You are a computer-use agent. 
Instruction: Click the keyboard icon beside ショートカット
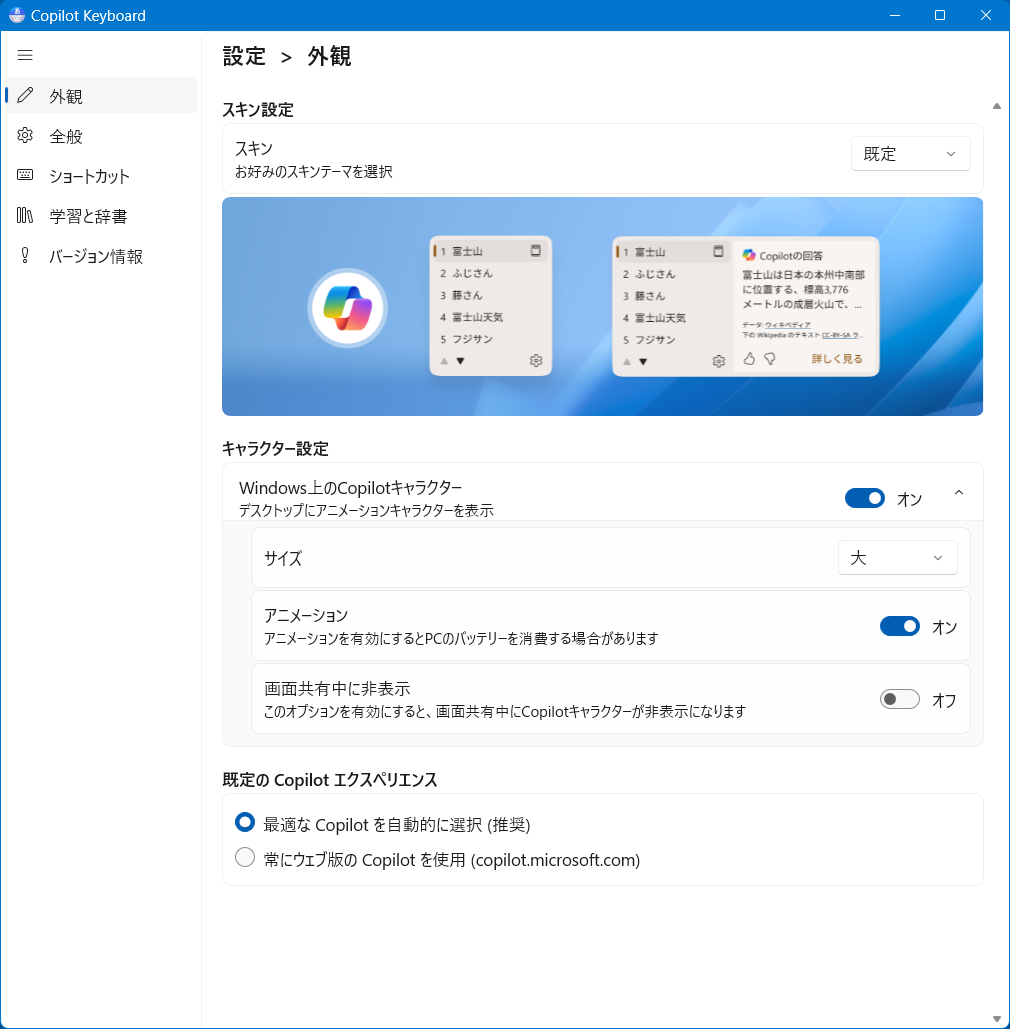[25, 175]
